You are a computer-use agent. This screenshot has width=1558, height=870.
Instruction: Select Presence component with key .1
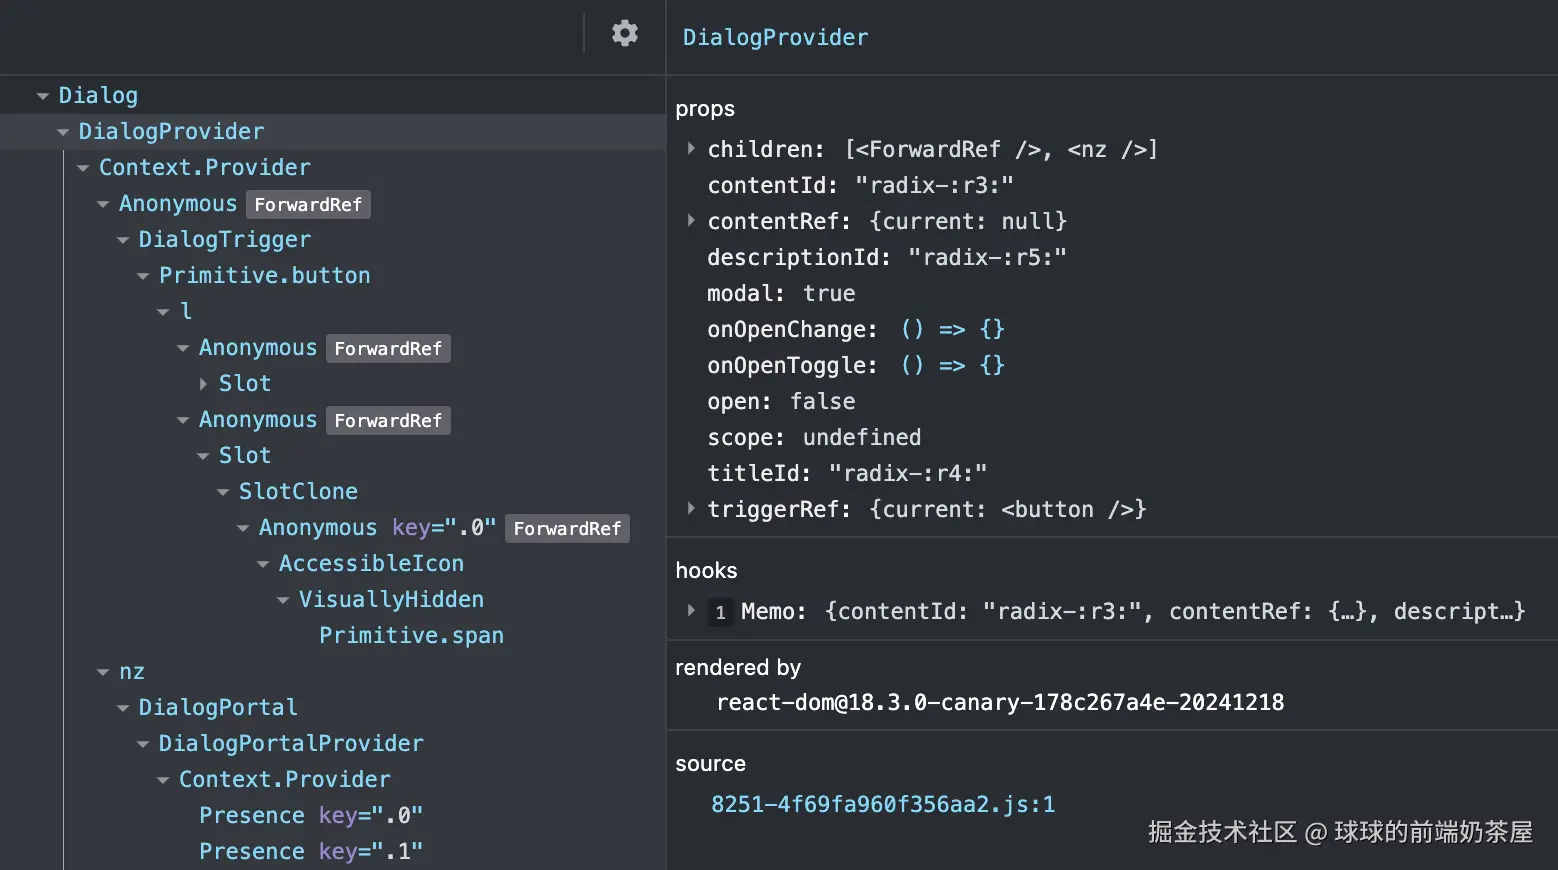coord(251,852)
